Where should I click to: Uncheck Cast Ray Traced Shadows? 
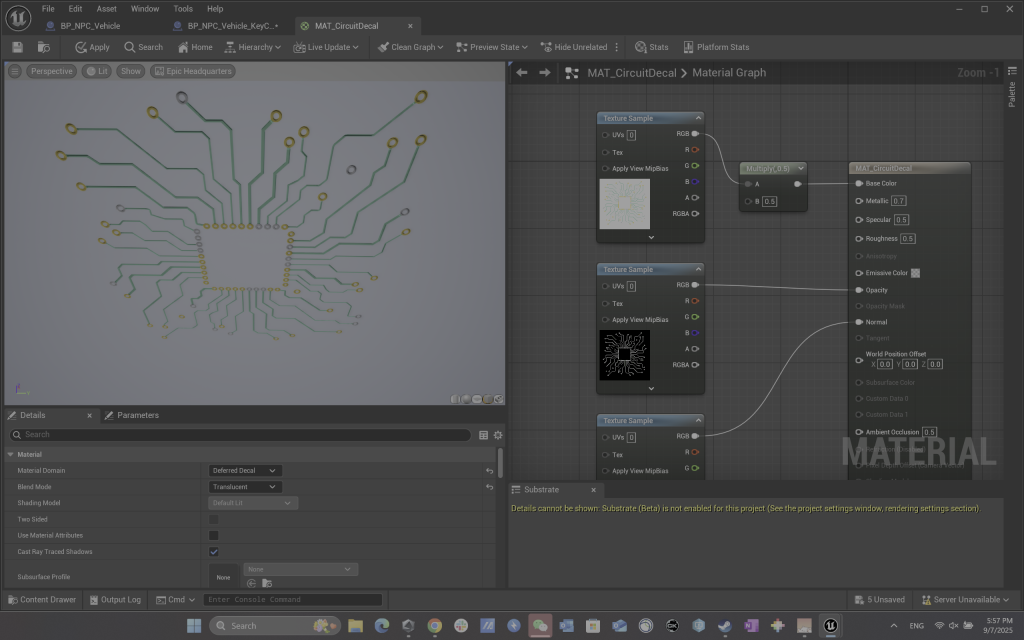tap(213, 551)
